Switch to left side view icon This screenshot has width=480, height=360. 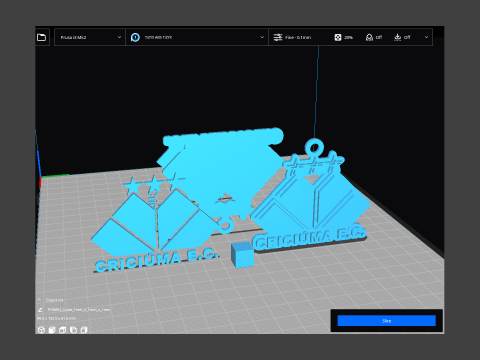coord(73,330)
